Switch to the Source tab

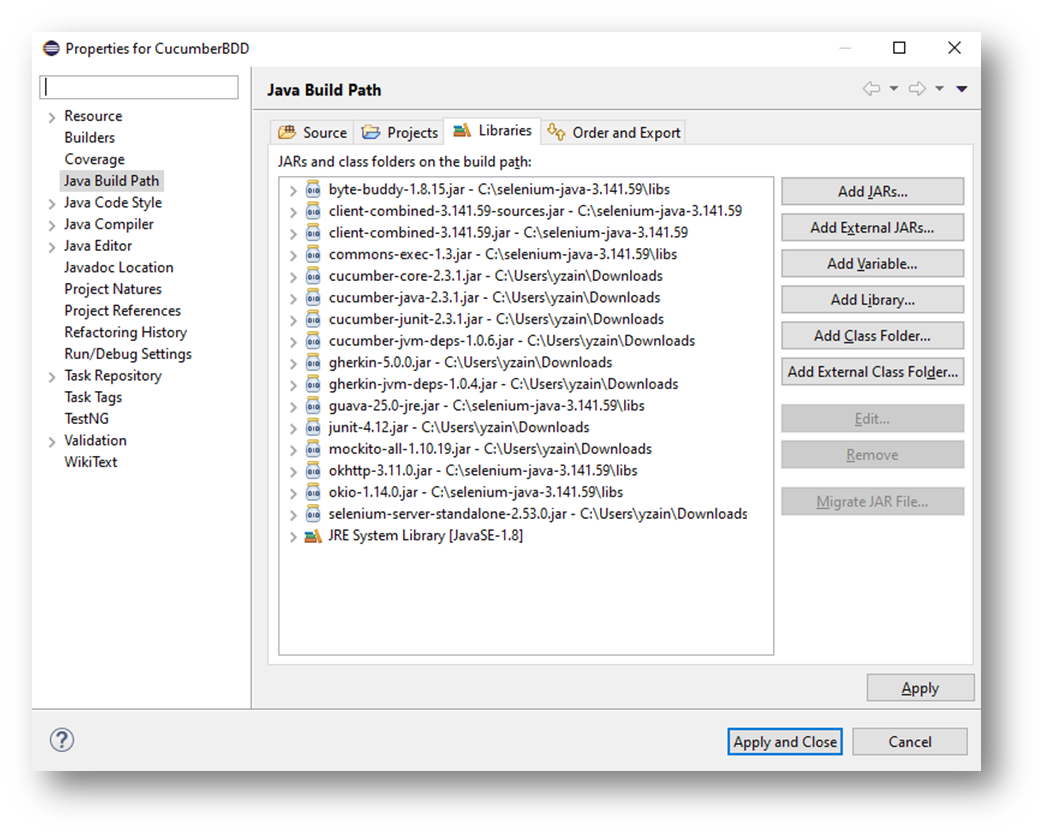[x=312, y=132]
